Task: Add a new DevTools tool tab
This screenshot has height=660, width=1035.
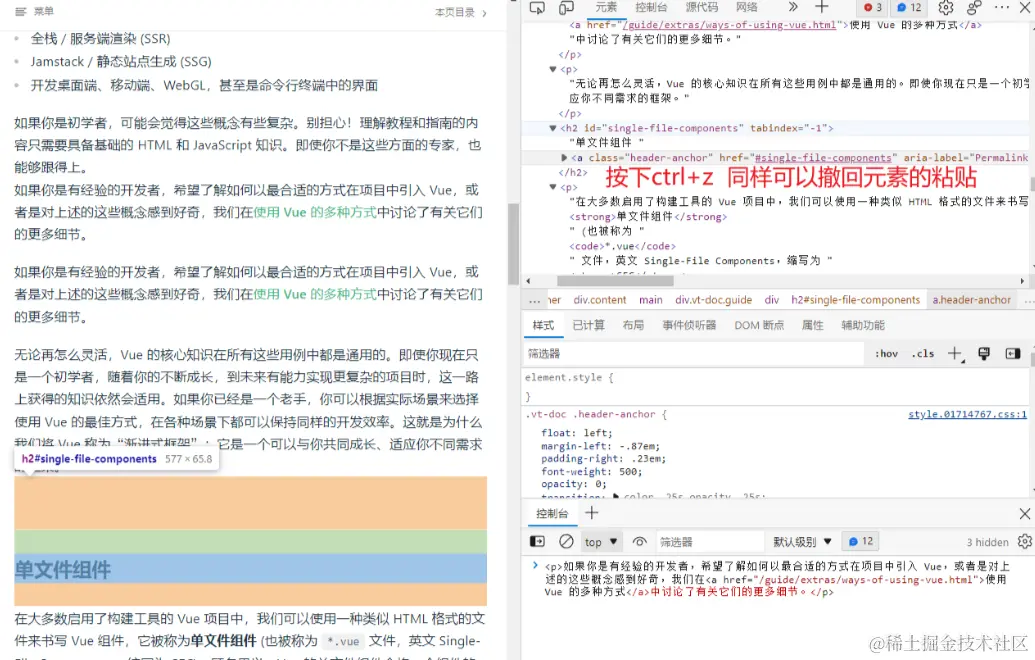Action: point(821,7)
